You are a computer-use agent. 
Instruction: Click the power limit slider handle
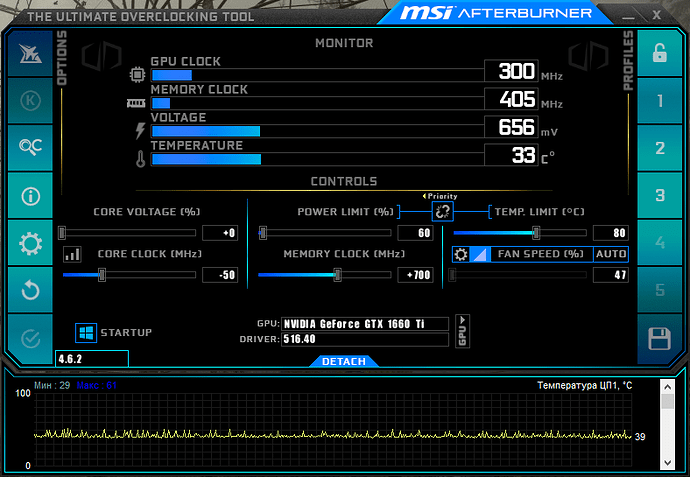pos(263,233)
